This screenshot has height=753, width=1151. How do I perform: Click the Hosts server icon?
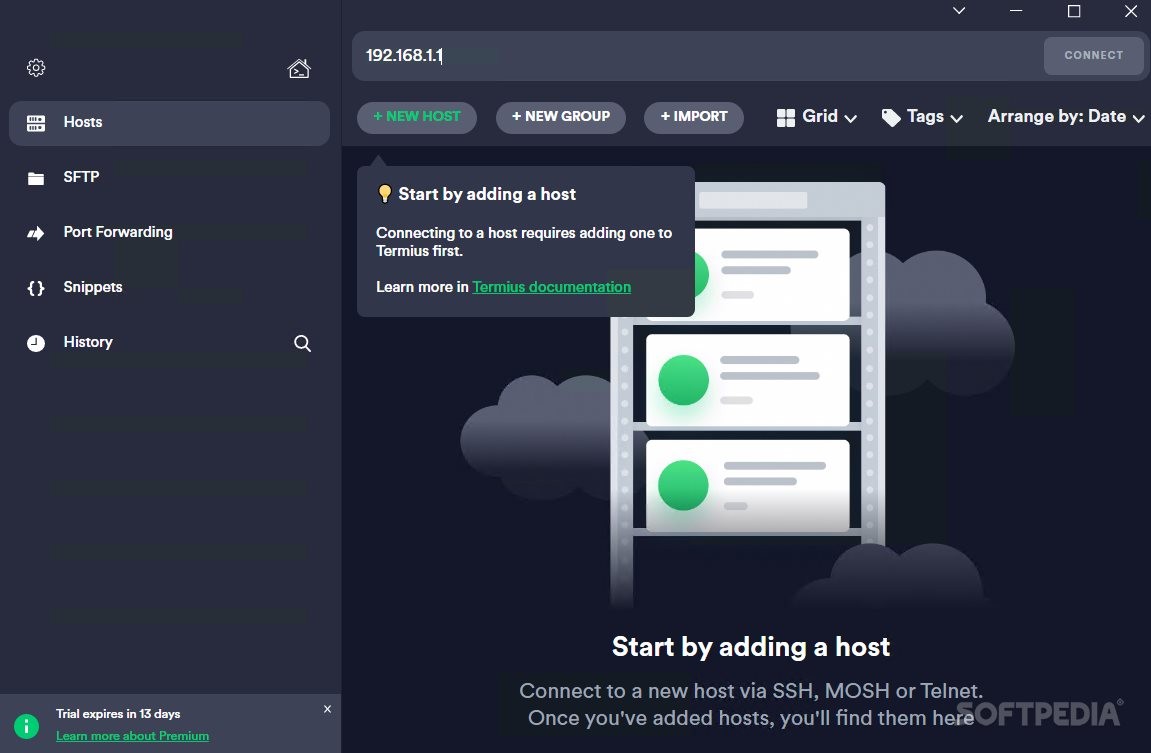[36, 123]
